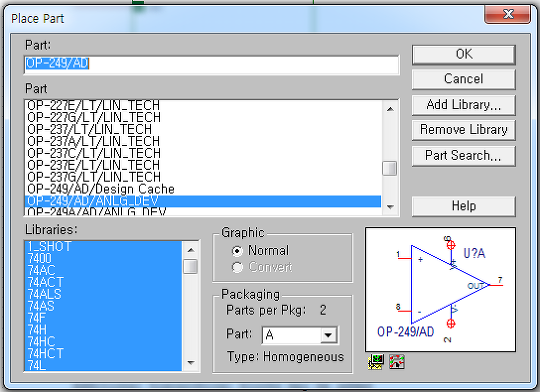Select the 74ACT library
The width and height of the screenshot is (540, 392).
(x=103, y=282)
